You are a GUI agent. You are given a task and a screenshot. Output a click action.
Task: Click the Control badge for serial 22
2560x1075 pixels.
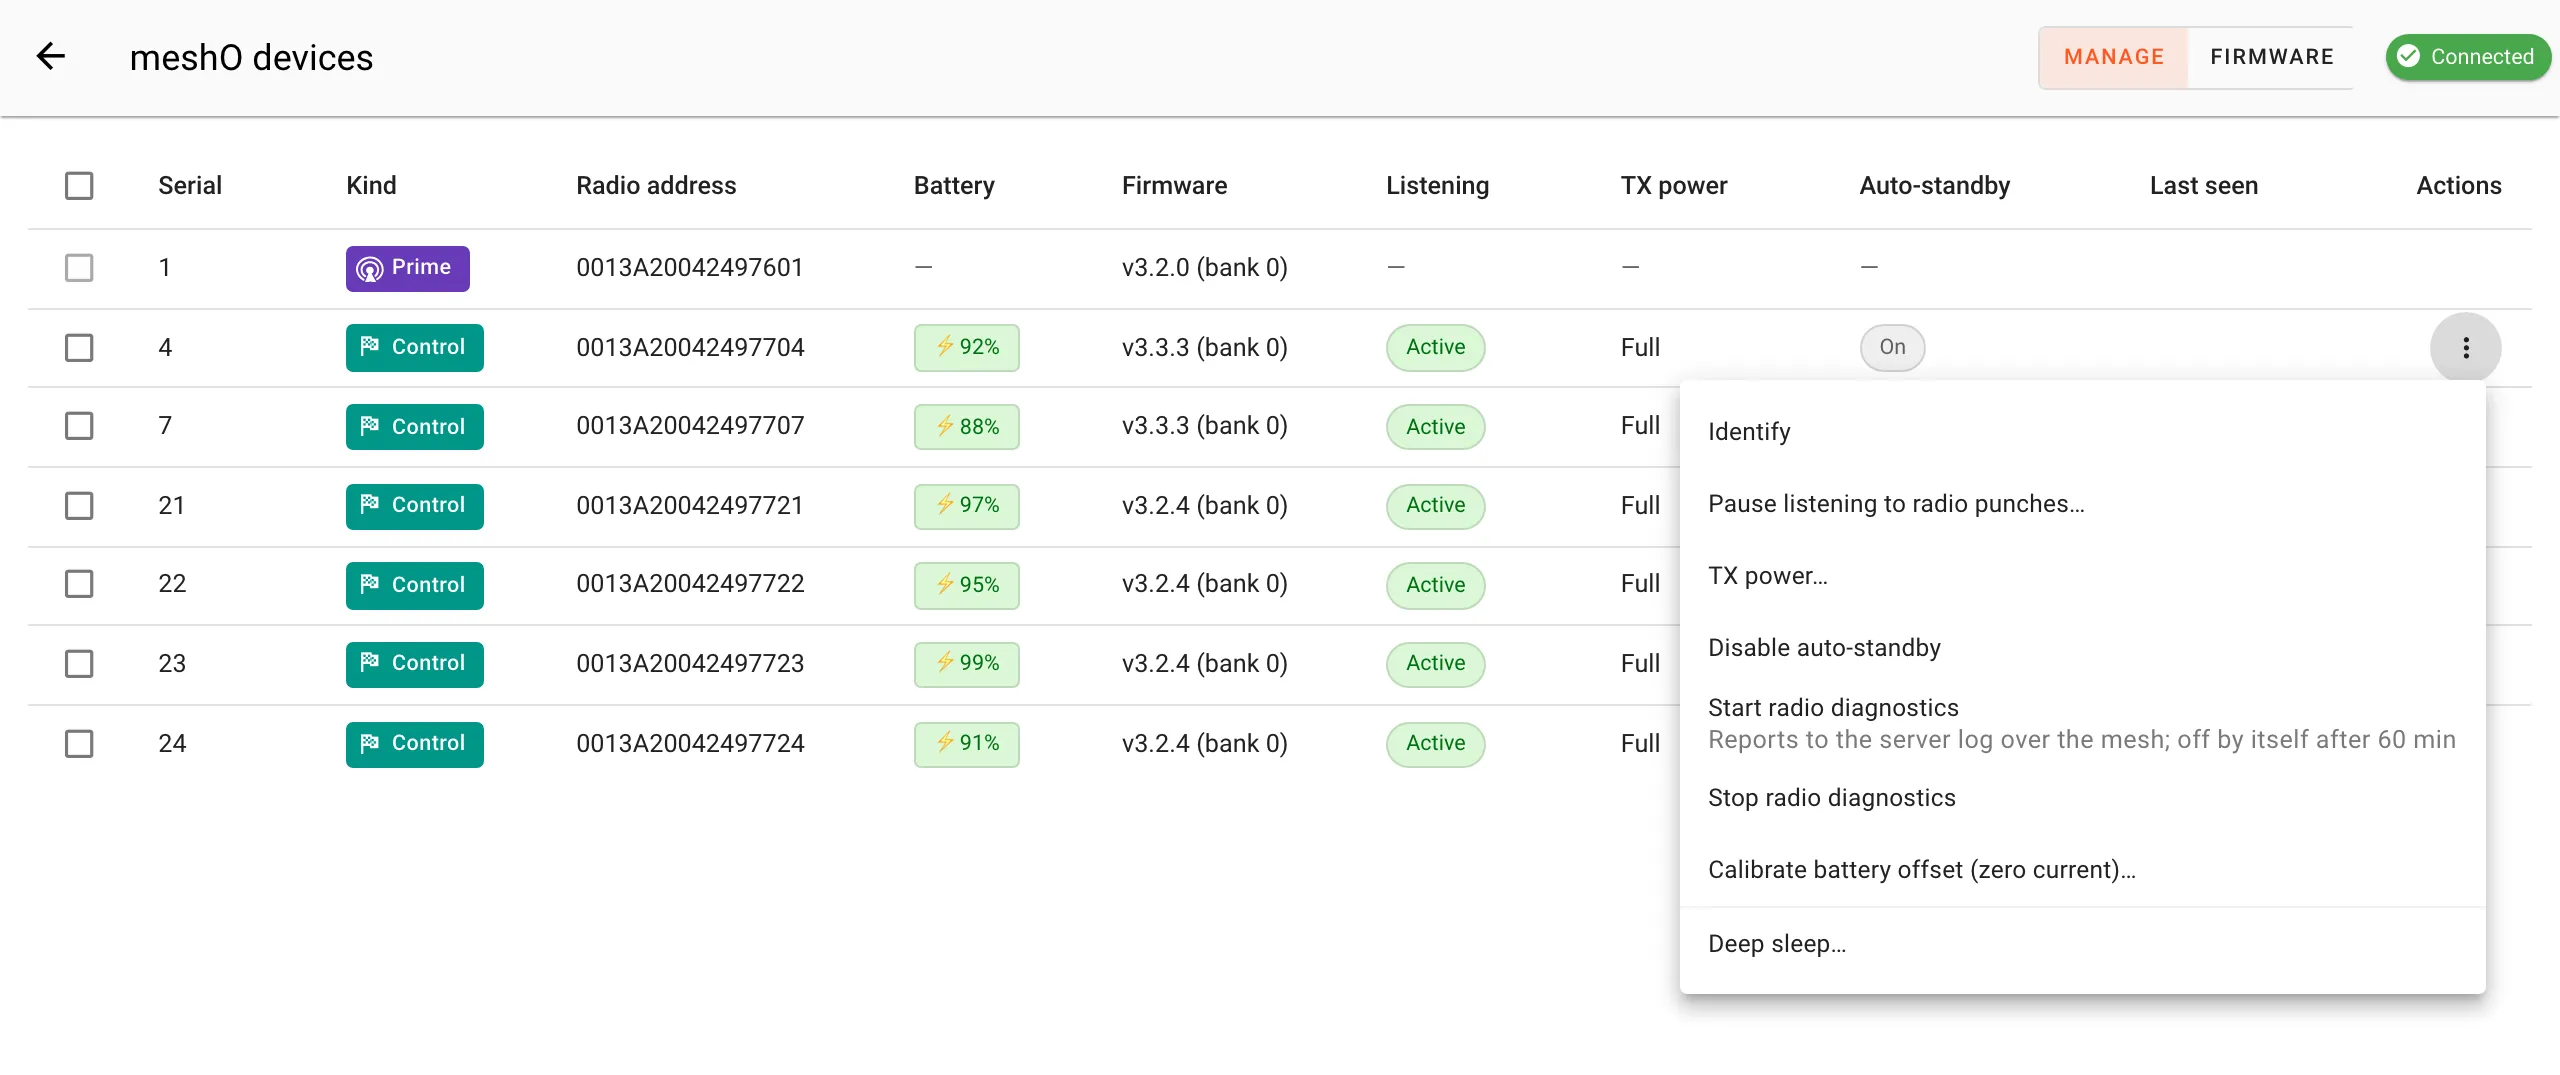click(414, 585)
